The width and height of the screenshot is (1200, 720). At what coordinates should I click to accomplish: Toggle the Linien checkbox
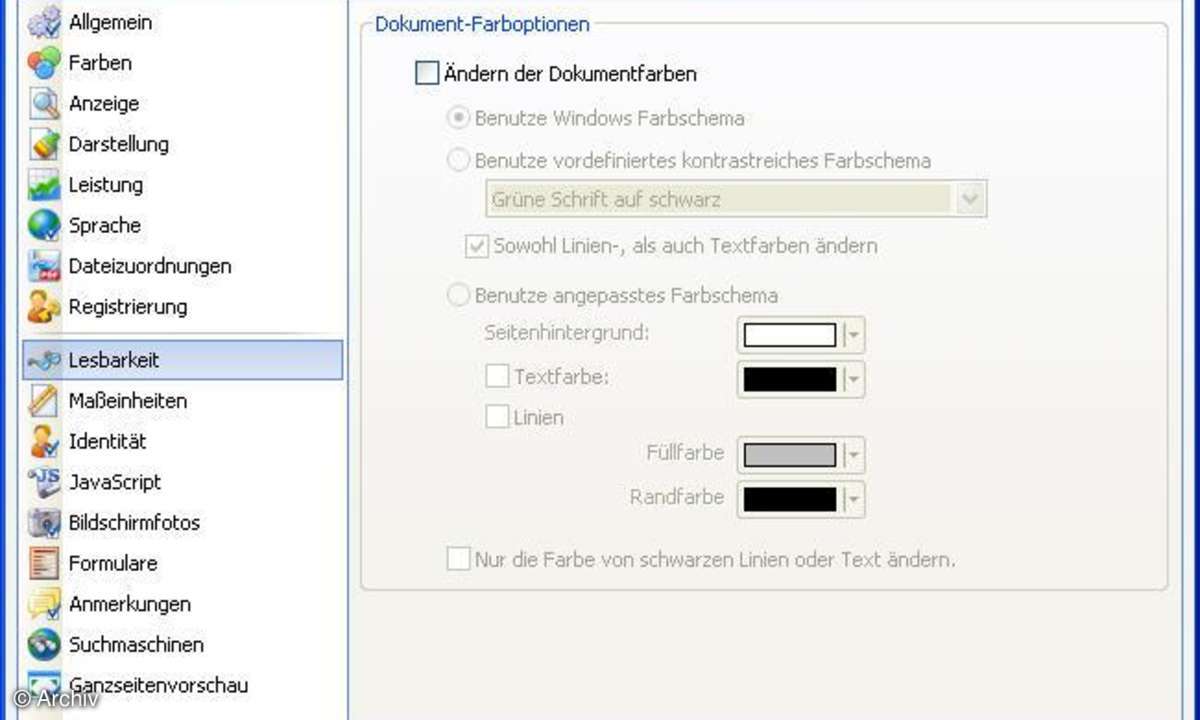click(x=497, y=417)
